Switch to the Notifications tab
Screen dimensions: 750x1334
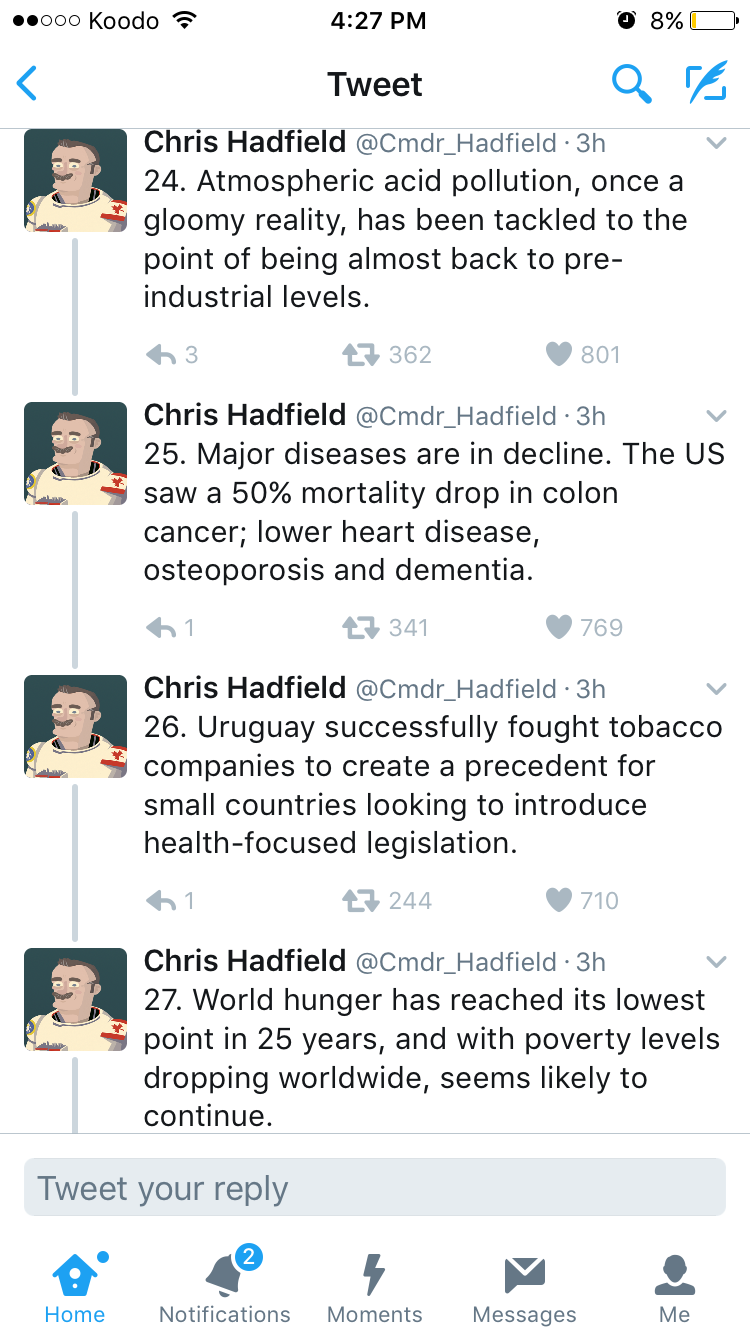click(224, 1288)
